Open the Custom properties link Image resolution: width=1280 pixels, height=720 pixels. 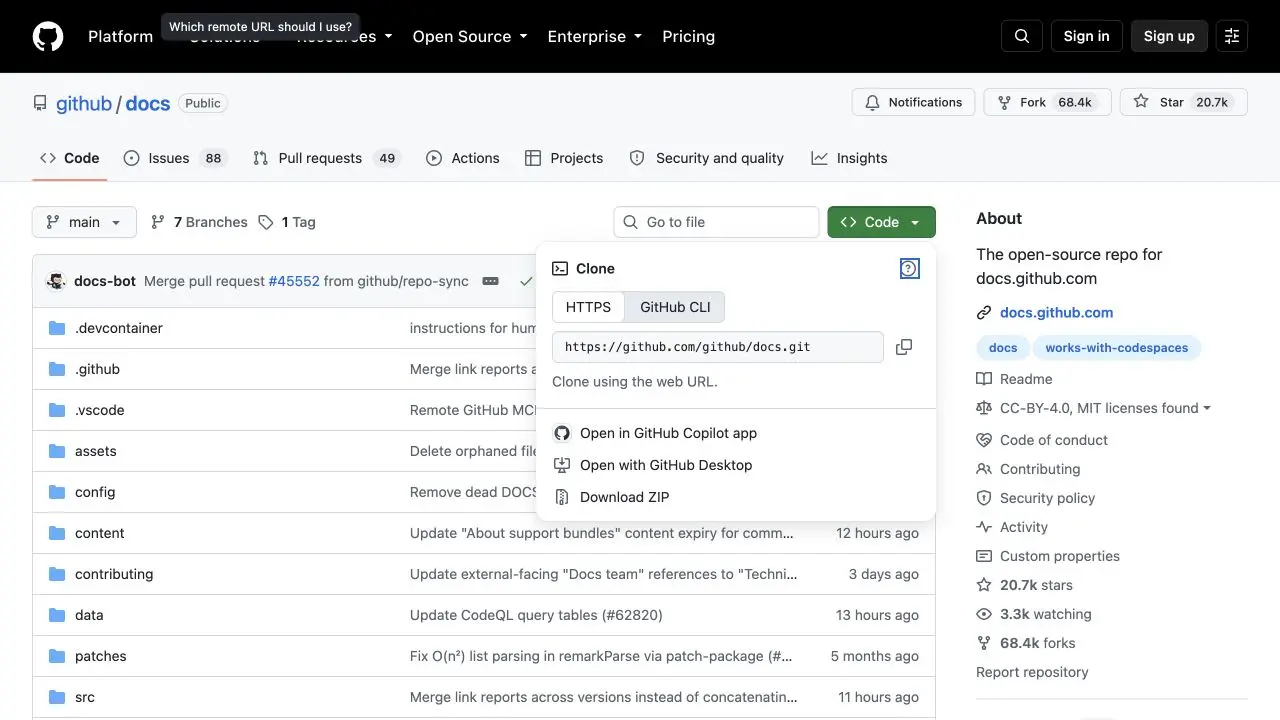click(1059, 556)
